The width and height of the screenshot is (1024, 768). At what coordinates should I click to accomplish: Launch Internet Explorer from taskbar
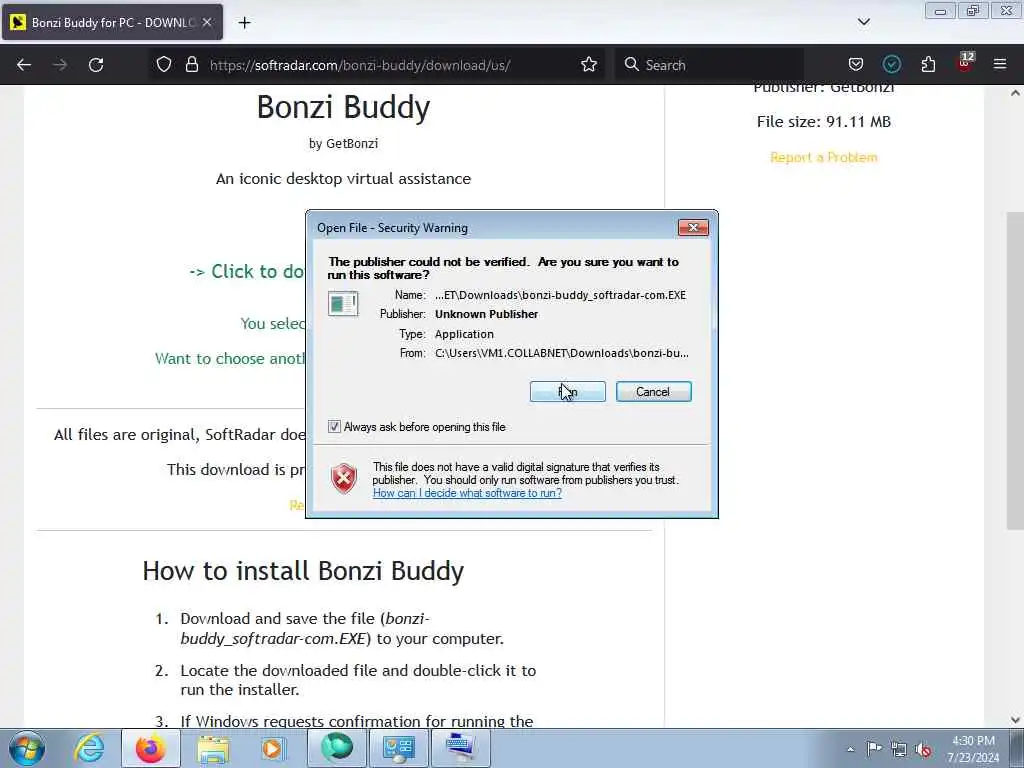click(x=89, y=748)
